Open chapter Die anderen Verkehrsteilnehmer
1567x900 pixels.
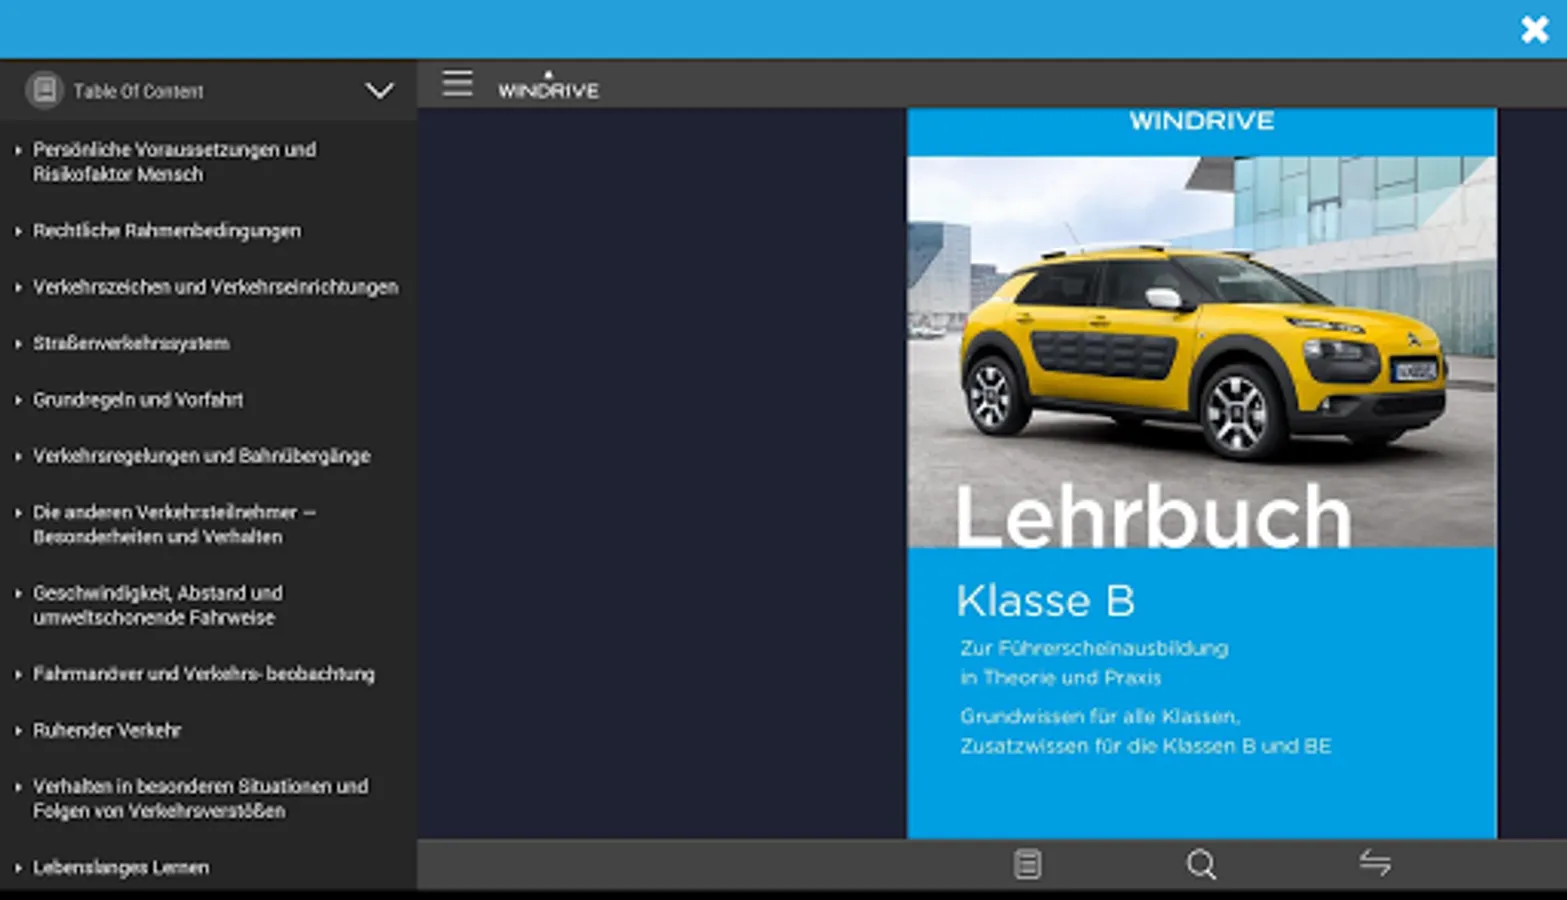coord(174,524)
